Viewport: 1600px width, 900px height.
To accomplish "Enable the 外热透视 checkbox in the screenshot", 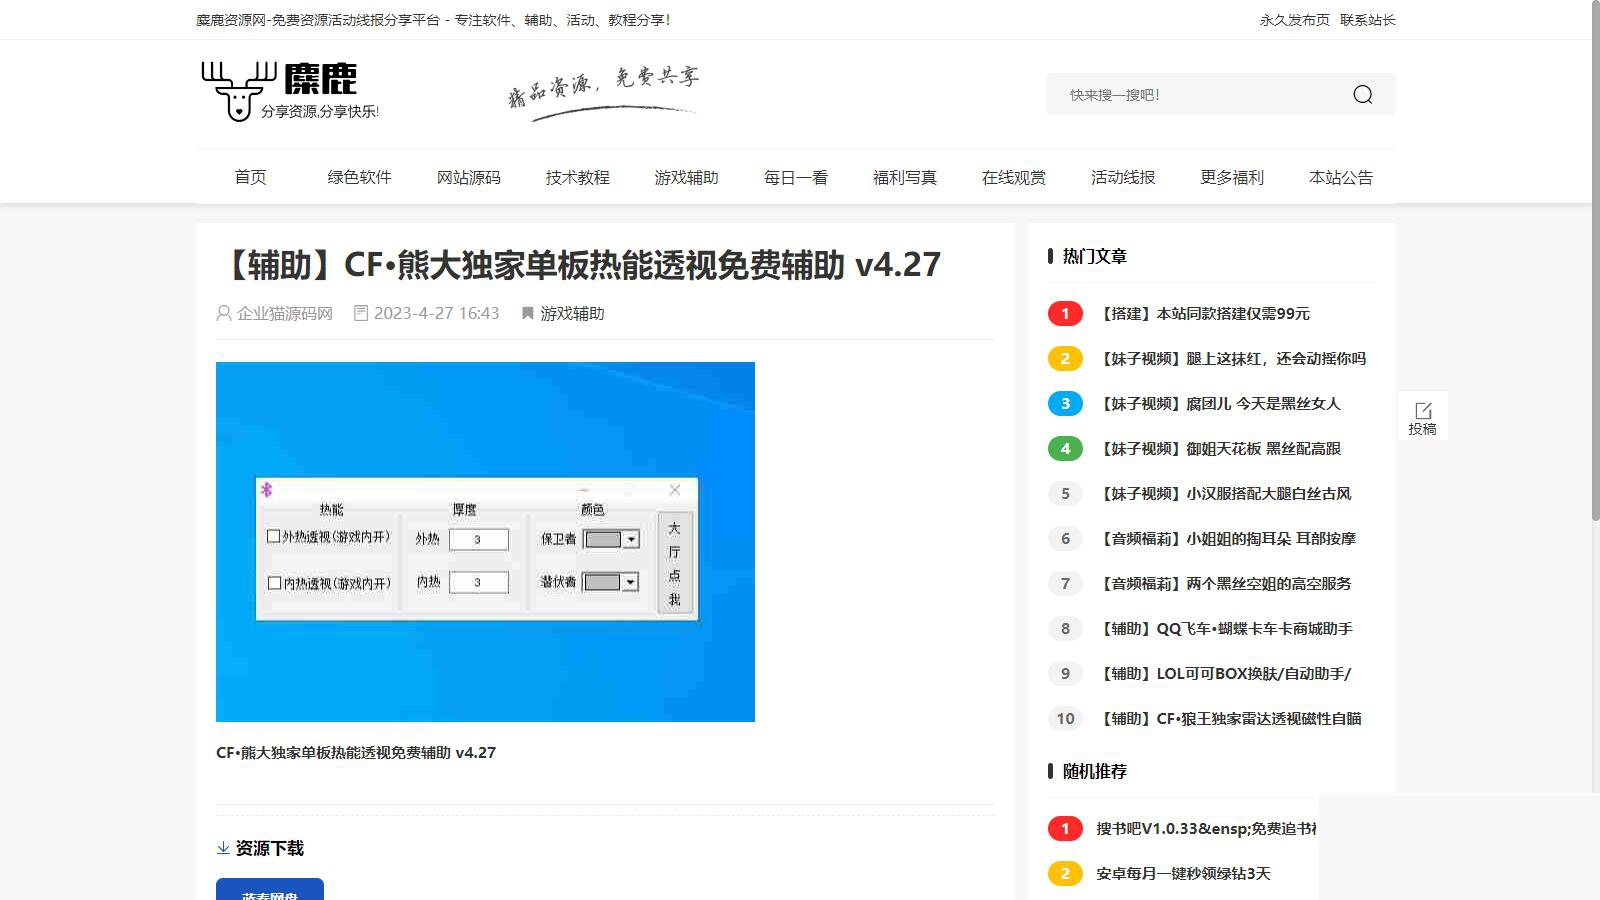I will coord(273,537).
